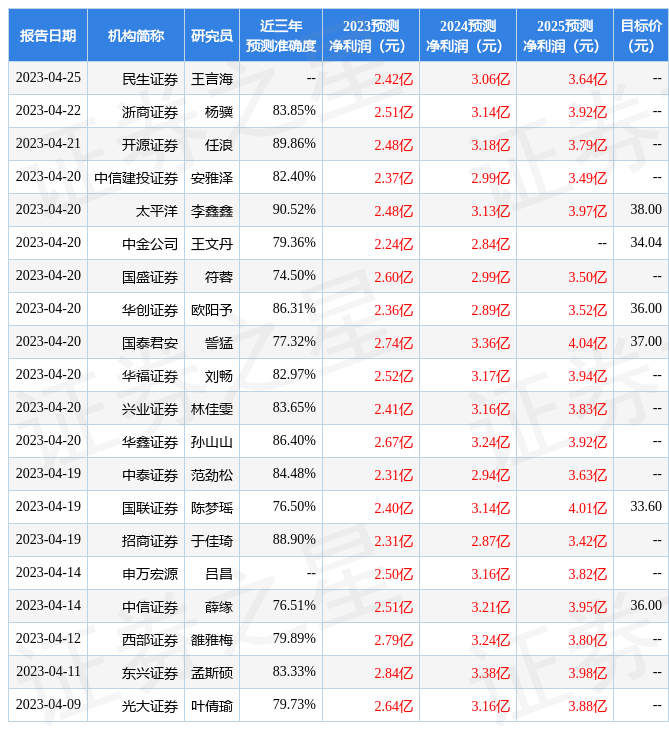Click target price 34.04
669x730 pixels.
646,243
